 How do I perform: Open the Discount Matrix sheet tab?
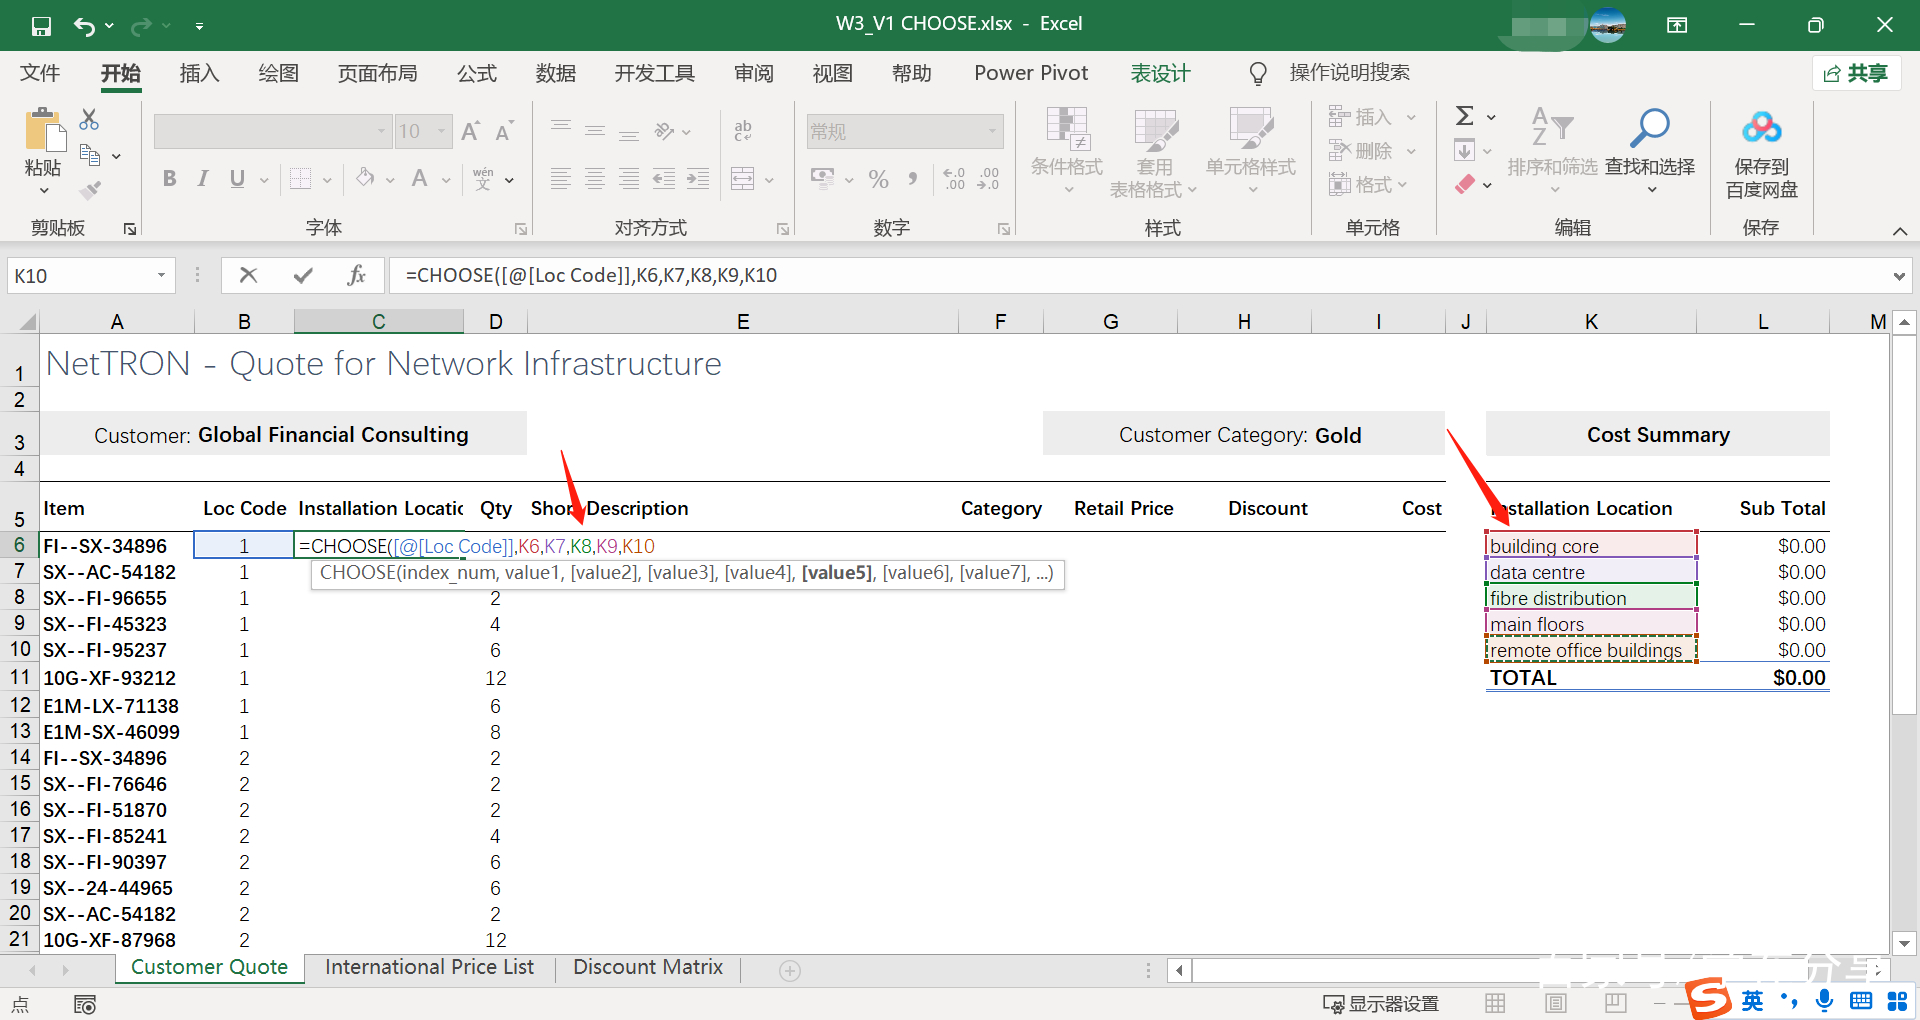[x=648, y=967]
